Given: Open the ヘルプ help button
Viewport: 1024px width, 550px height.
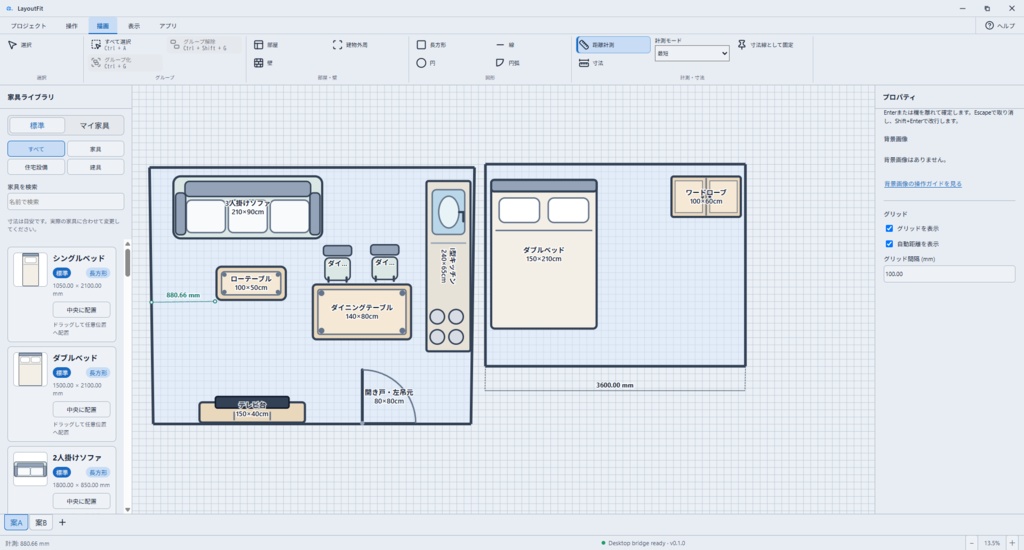Looking at the screenshot, I should click(x=1000, y=25).
